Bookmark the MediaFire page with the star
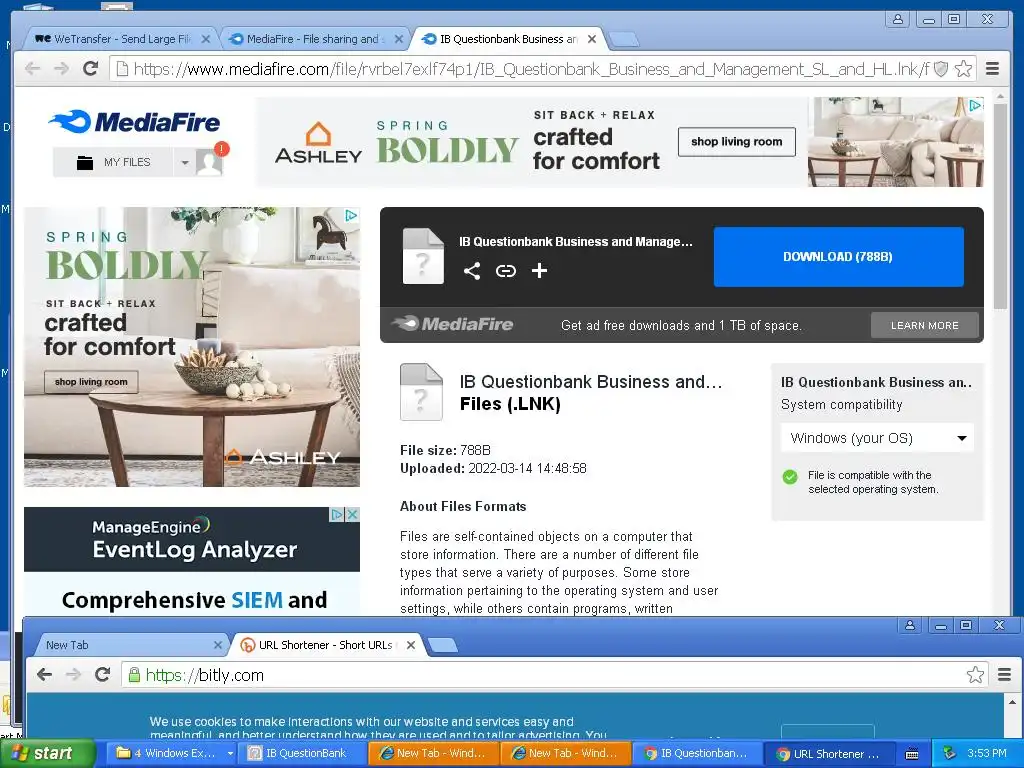Screen dimensions: 1024x768 pyautogui.click(x=963, y=69)
